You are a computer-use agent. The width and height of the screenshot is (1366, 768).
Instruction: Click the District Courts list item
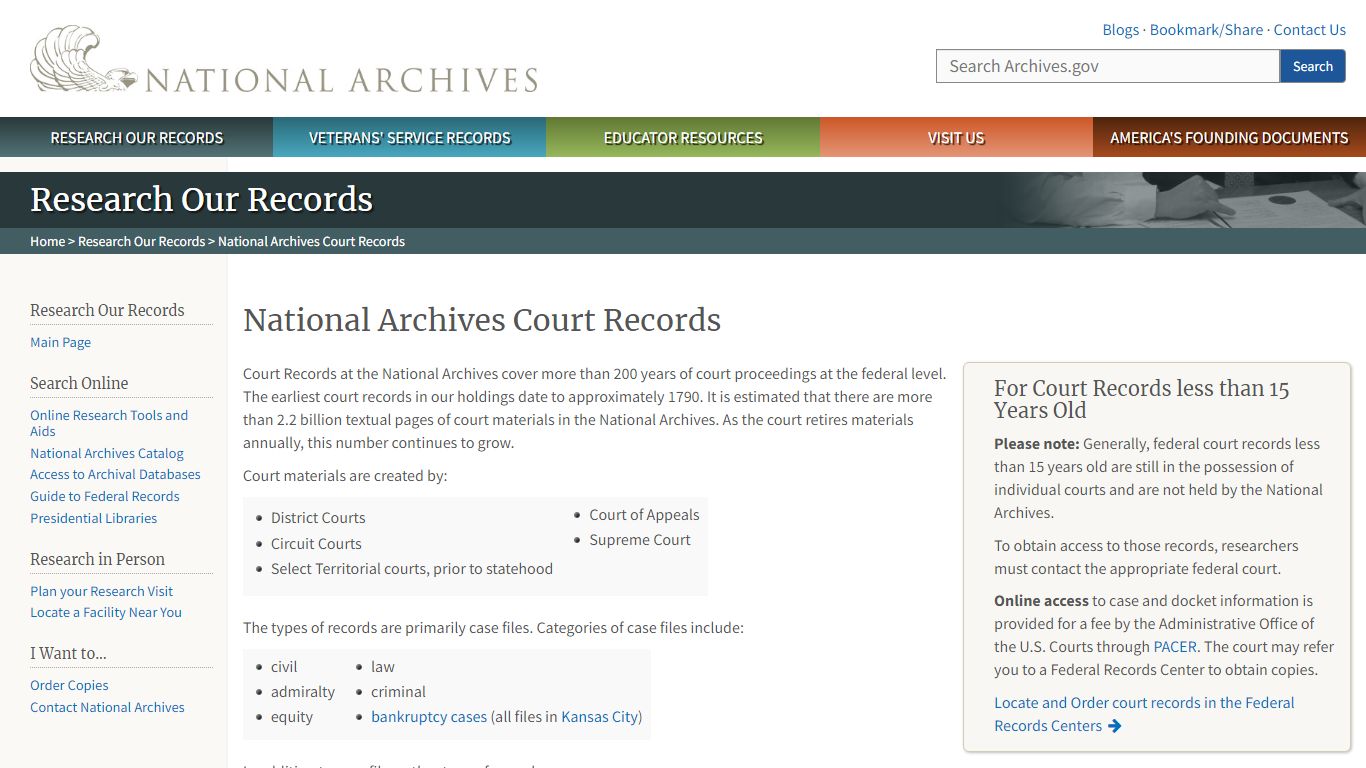(x=318, y=518)
